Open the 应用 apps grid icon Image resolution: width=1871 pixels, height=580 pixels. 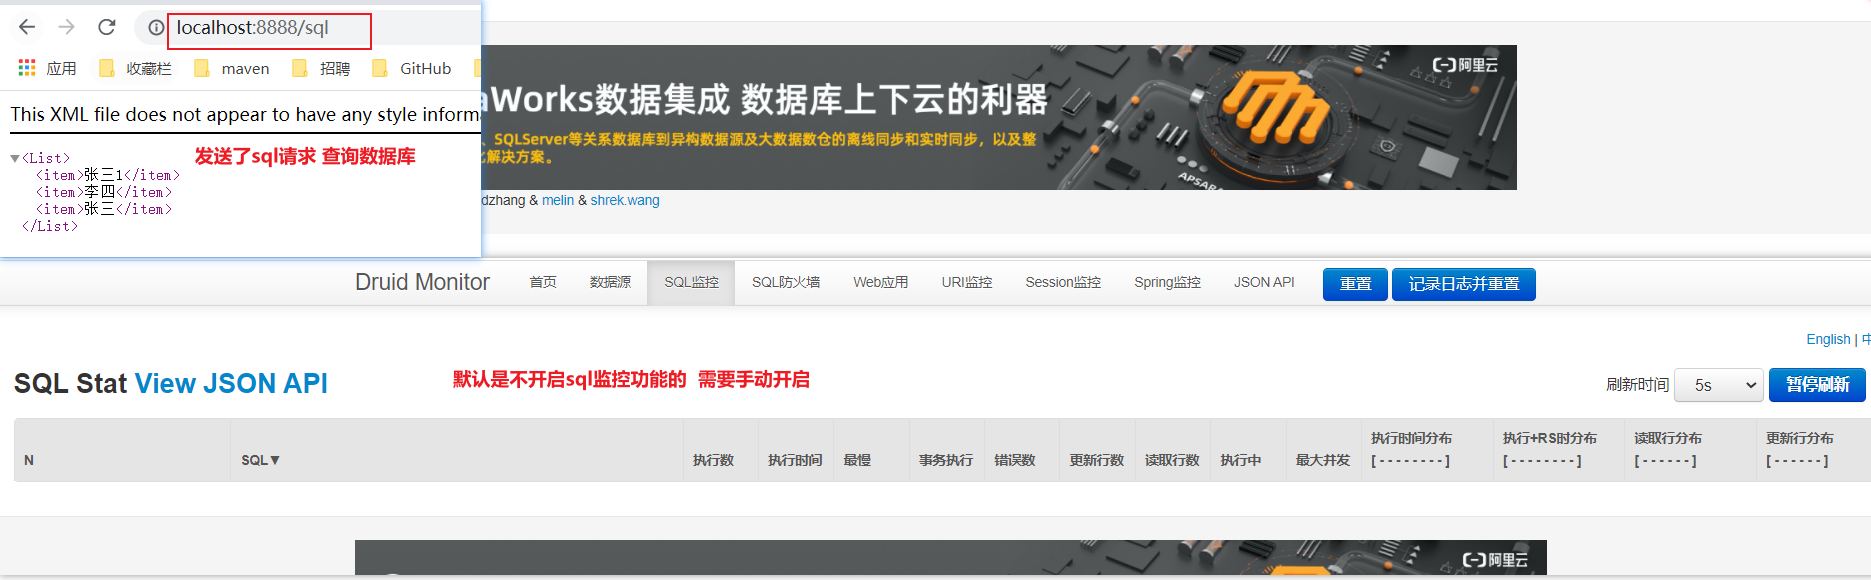click(27, 68)
